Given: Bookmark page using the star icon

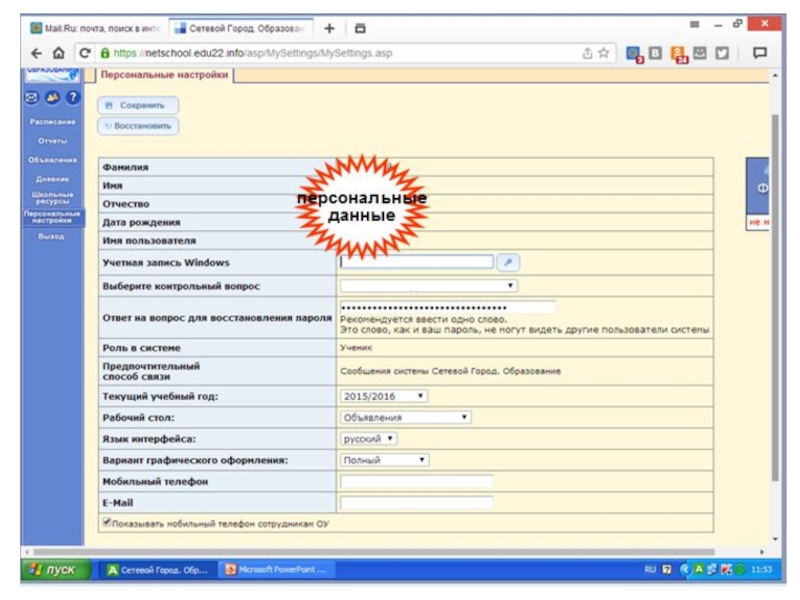Looking at the screenshot, I should [604, 53].
